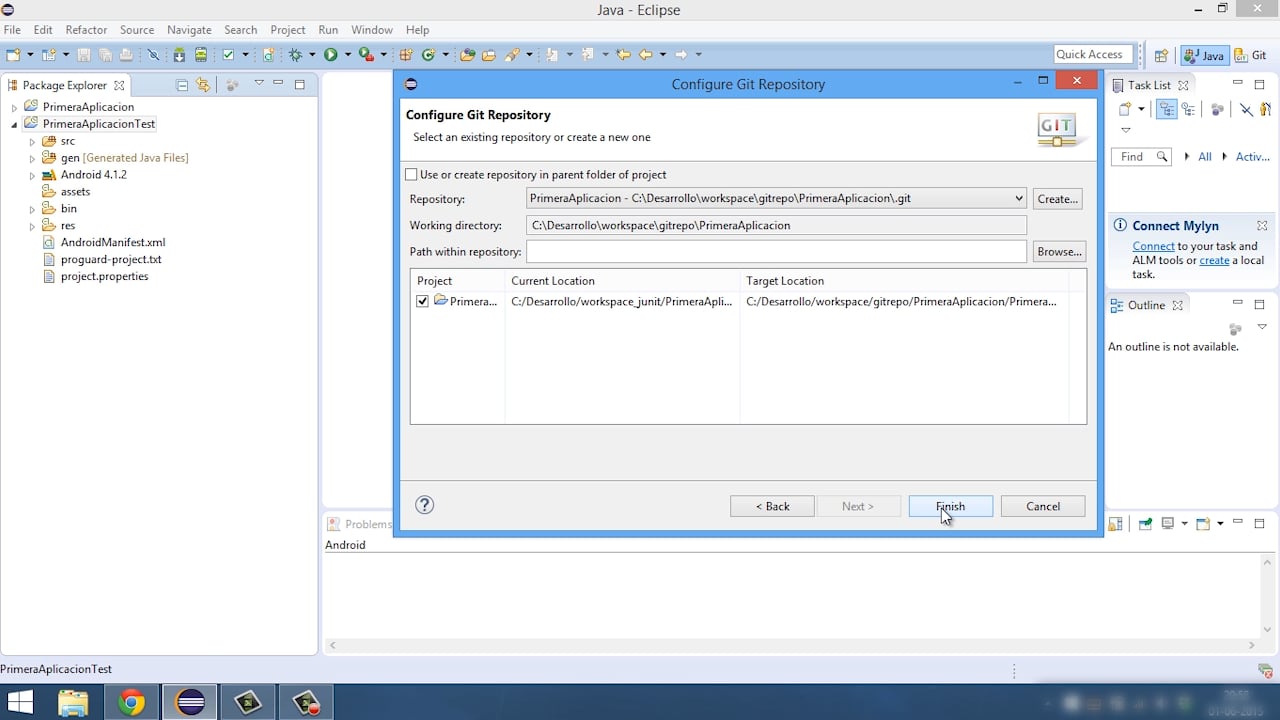Click Collapse All in Package Explorer
Viewport: 1280px width, 720px height.
click(x=182, y=85)
